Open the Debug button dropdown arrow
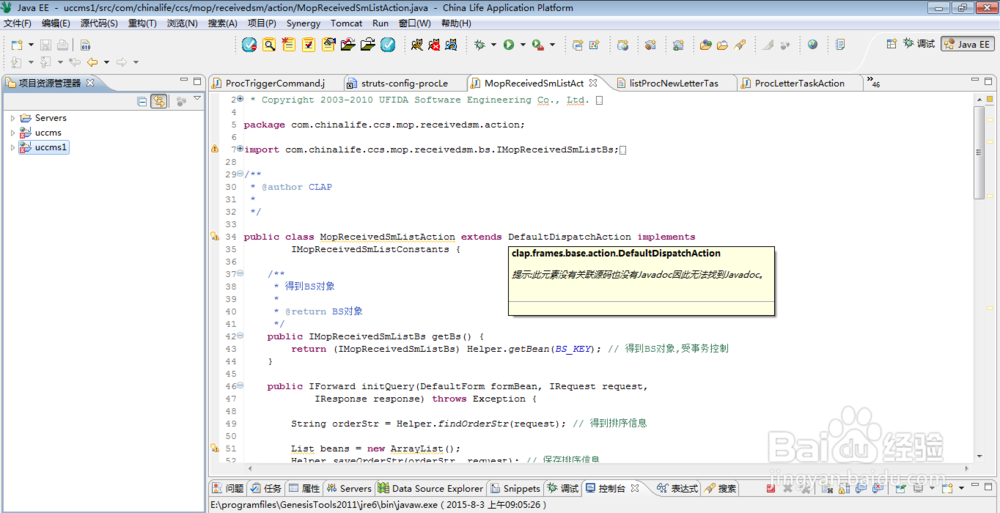The width and height of the screenshot is (1000, 513). click(494, 45)
